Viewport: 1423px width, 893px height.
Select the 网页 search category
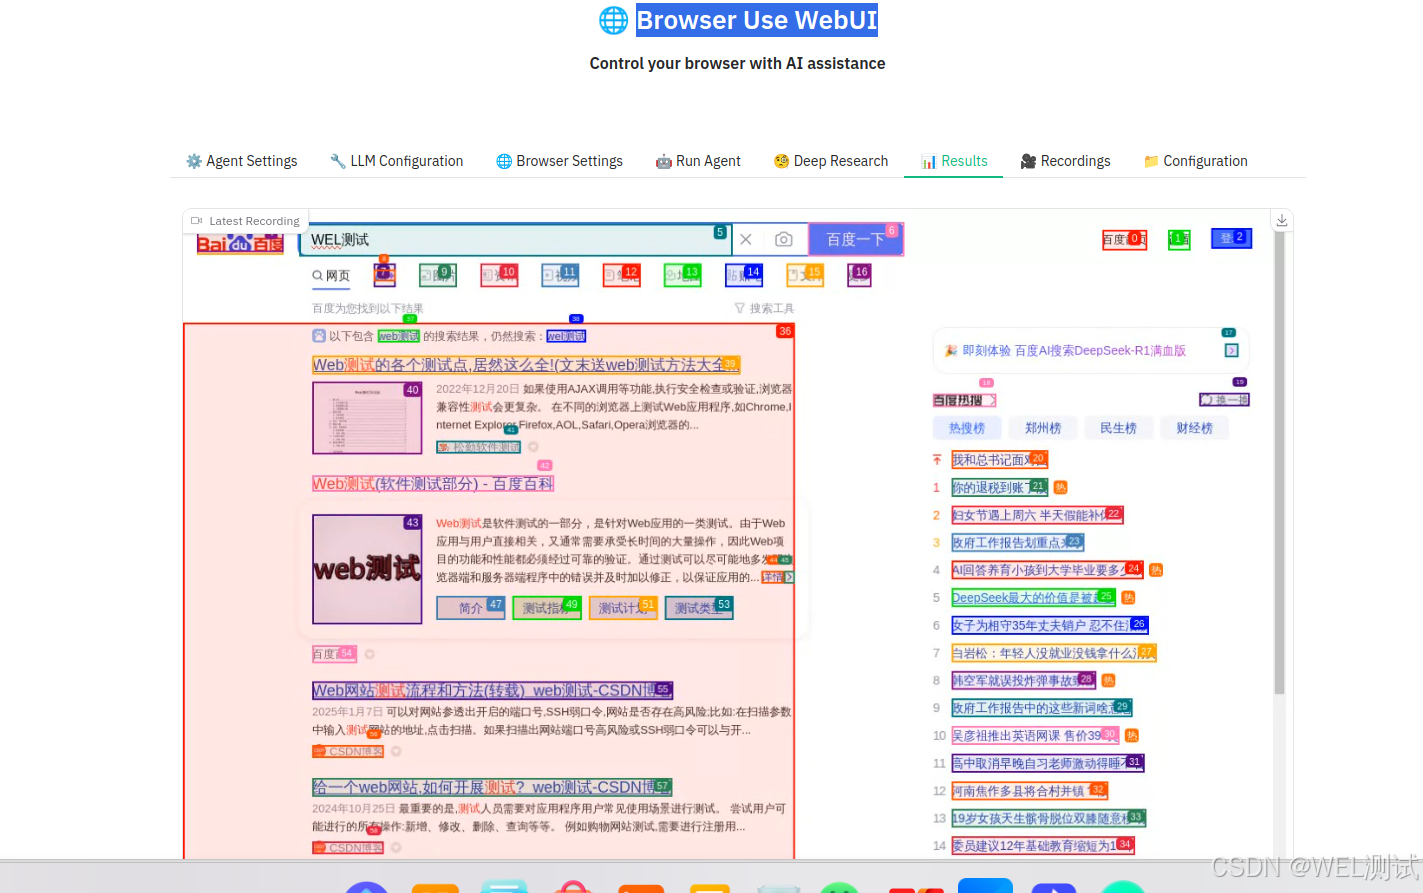tap(331, 276)
